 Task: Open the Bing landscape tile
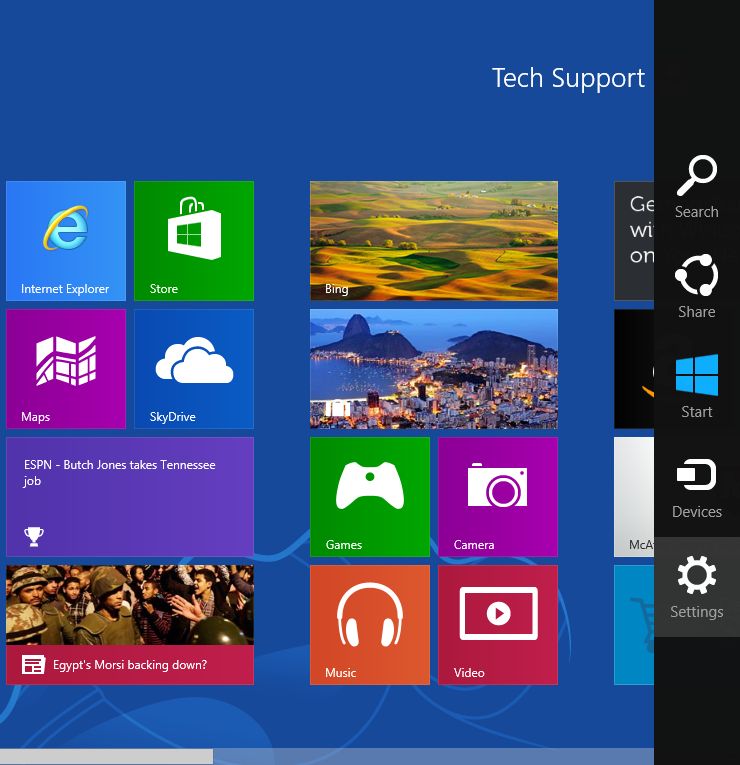click(434, 241)
